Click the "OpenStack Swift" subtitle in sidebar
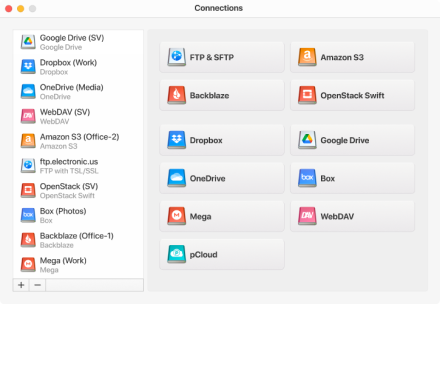Viewport: 440px width, 375px height. tap(67, 196)
